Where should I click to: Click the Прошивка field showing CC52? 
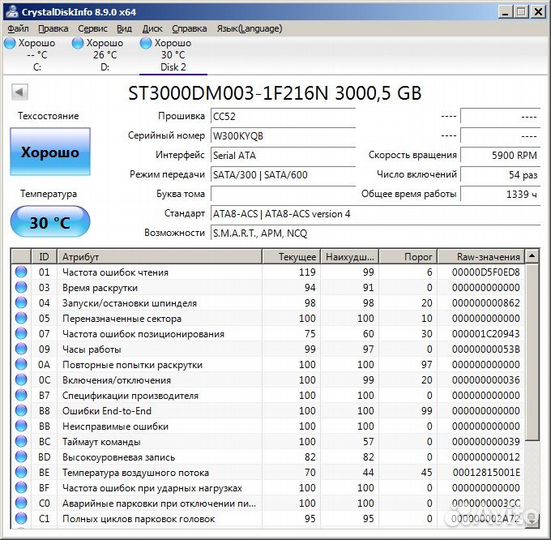tap(283, 116)
